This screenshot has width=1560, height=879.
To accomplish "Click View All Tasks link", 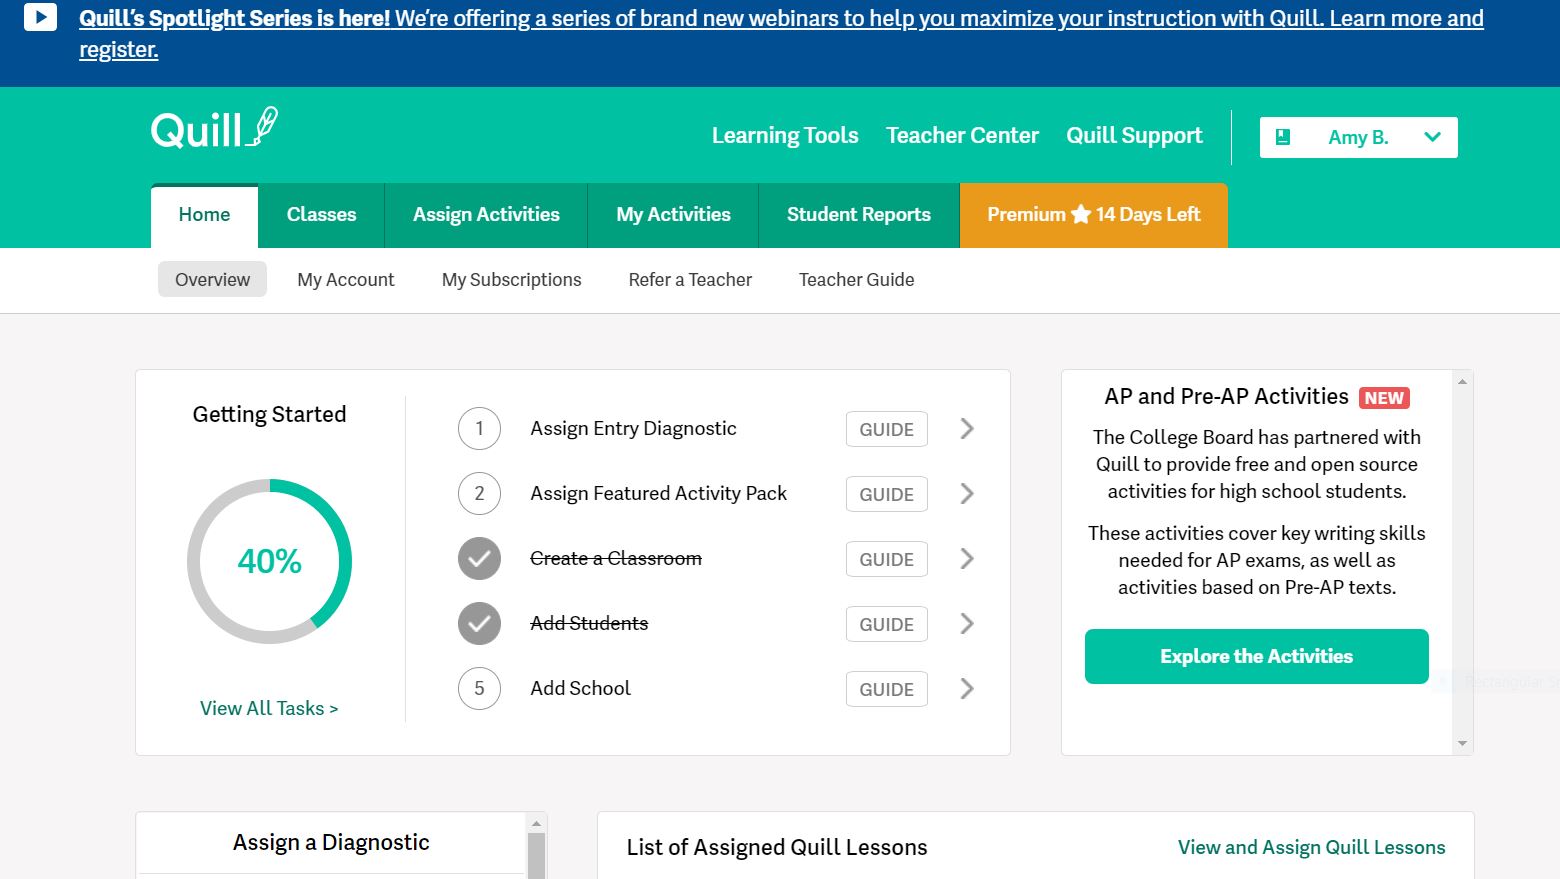I will click(269, 708).
